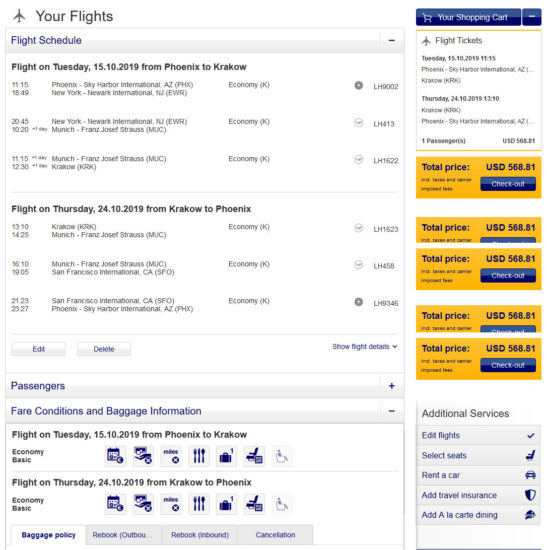Image resolution: width=547 pixels, height=550 pixels.
Task: Click the outbound miles-not-earned icon
Action: point(171,456)
